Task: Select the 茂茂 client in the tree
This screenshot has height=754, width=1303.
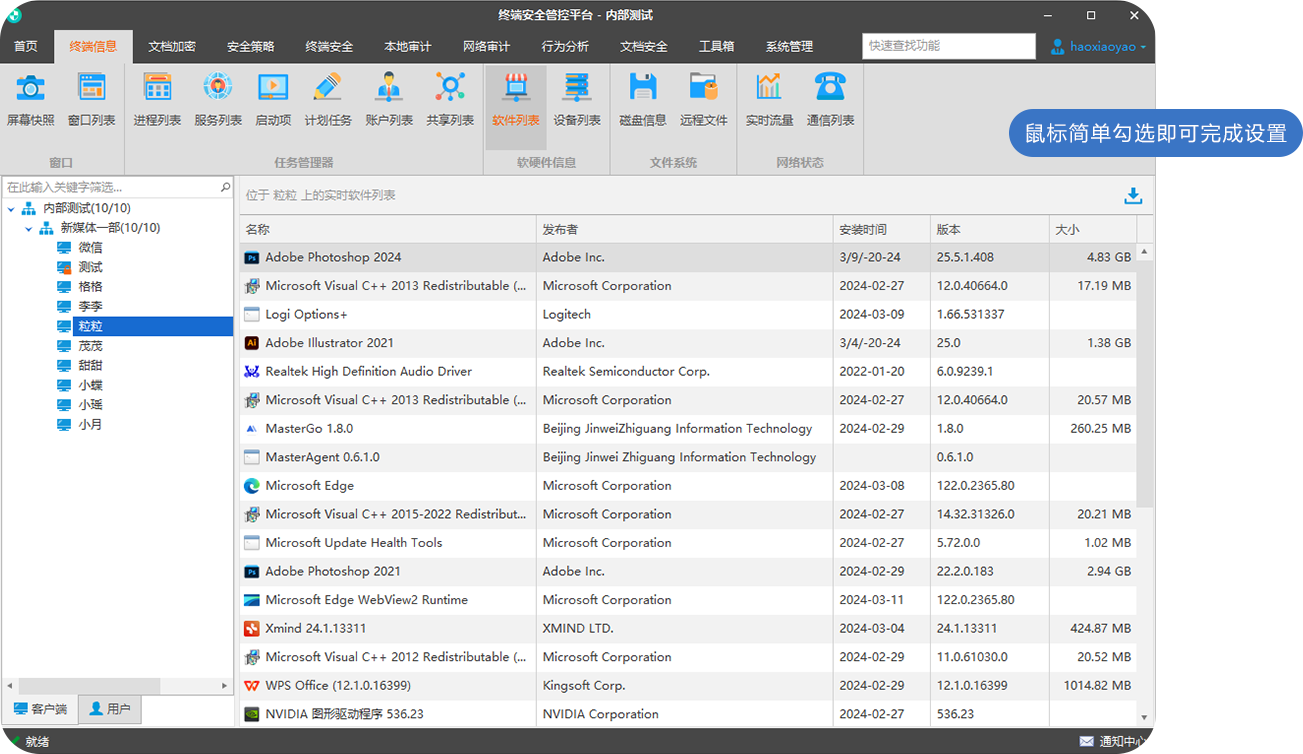Action: (90, 346)
